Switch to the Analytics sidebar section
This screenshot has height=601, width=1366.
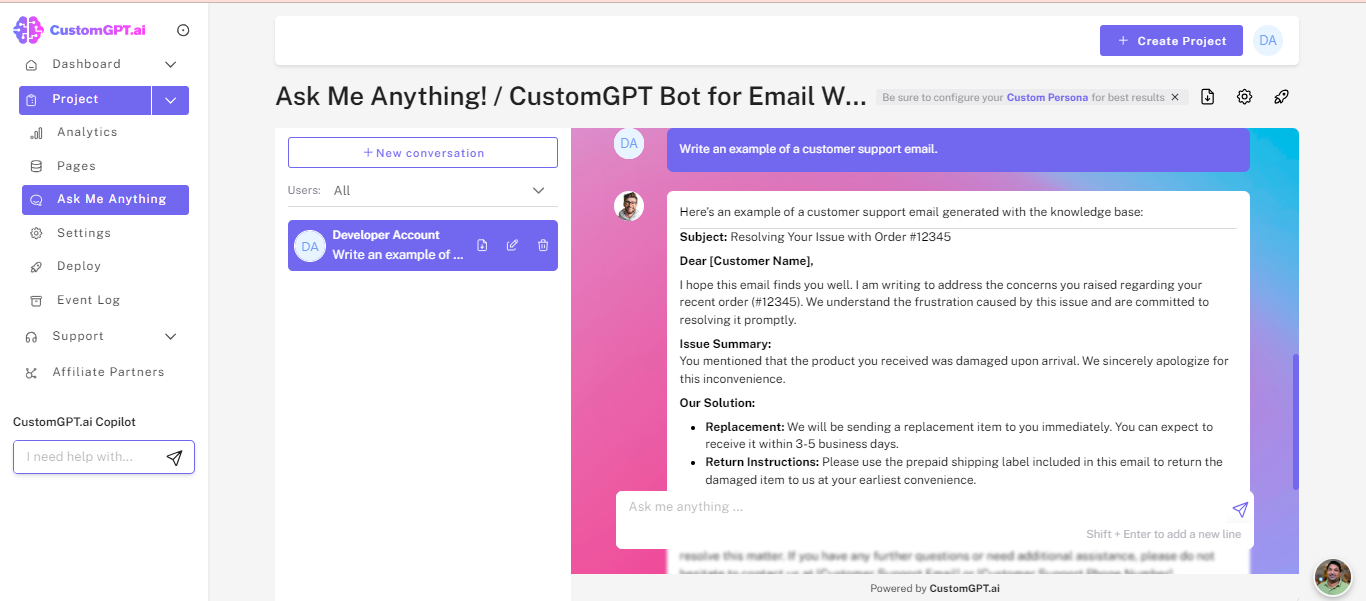[85, 131]
